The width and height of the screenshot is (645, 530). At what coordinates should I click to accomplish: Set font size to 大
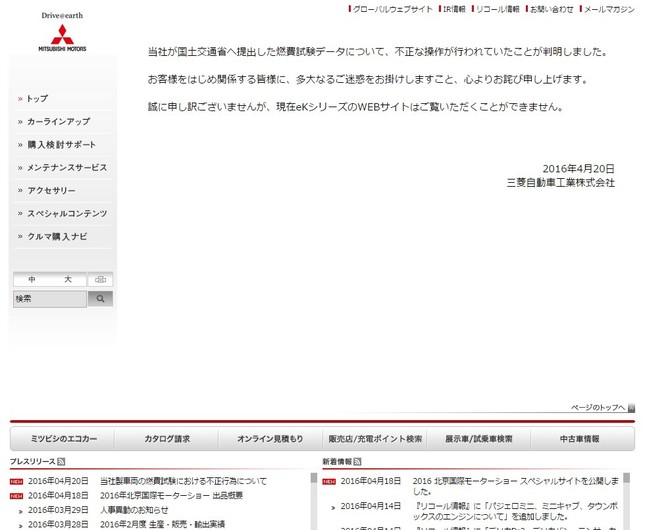click(x=68, y=280)
